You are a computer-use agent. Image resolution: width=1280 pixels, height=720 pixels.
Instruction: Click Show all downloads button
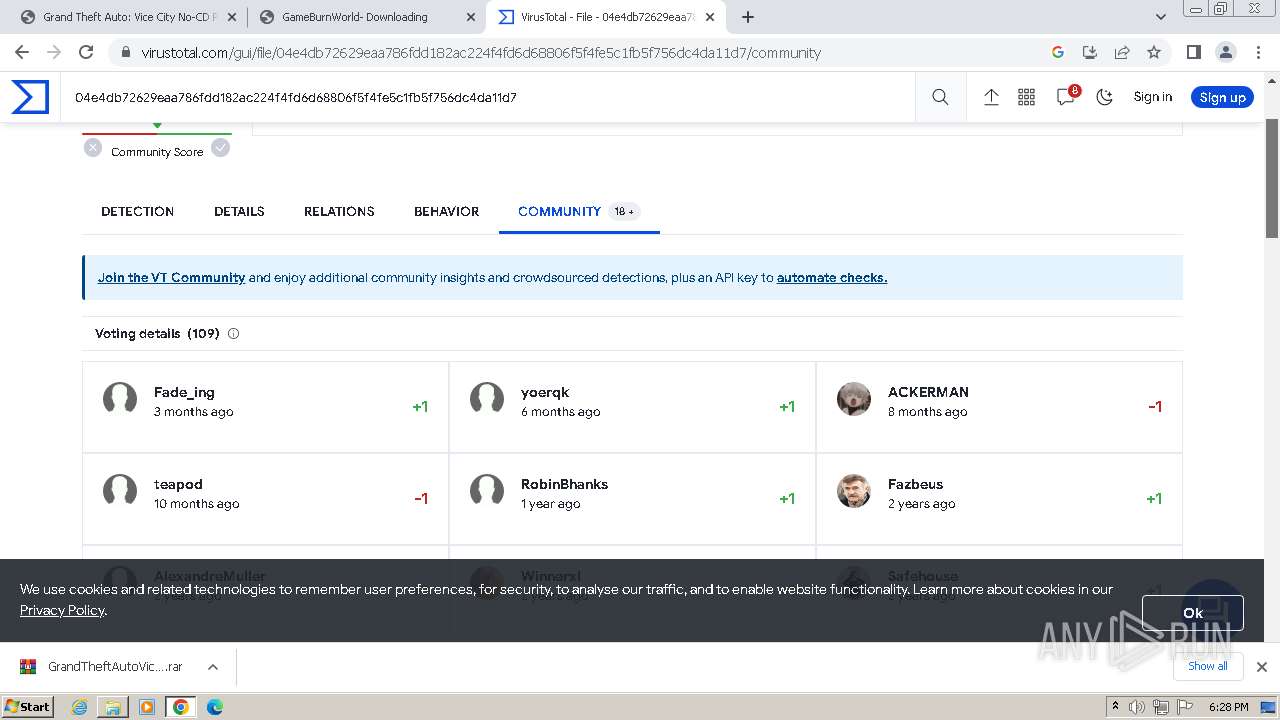coord(1207,666)
